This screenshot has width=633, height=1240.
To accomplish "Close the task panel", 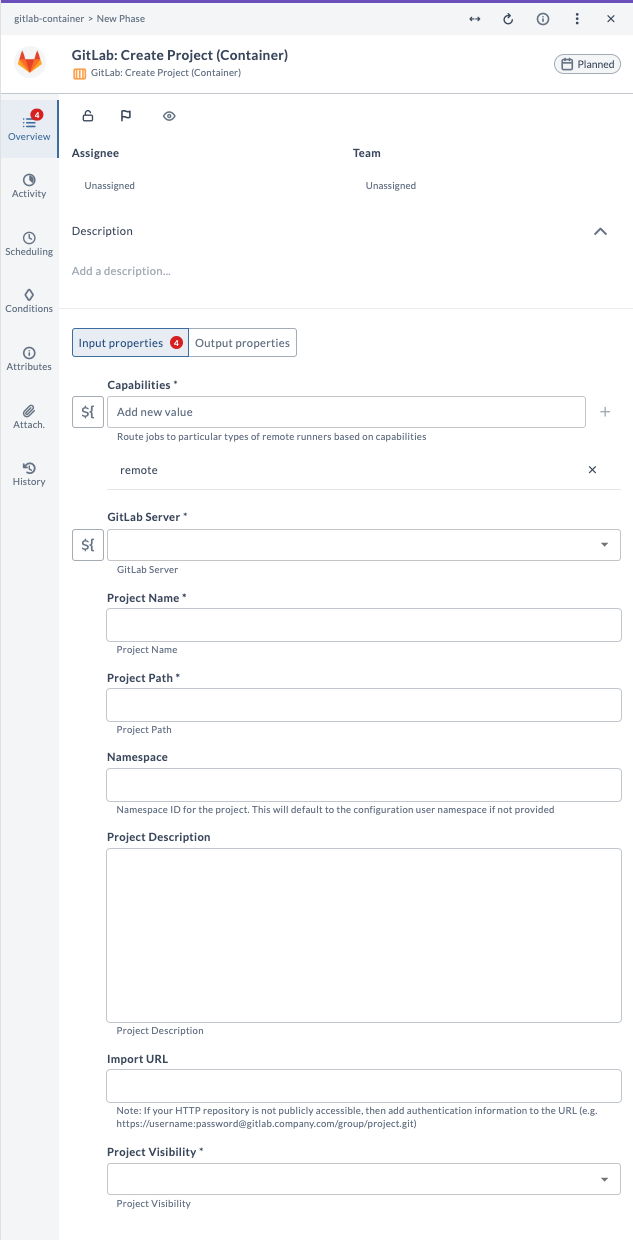I will pos(611,19).
